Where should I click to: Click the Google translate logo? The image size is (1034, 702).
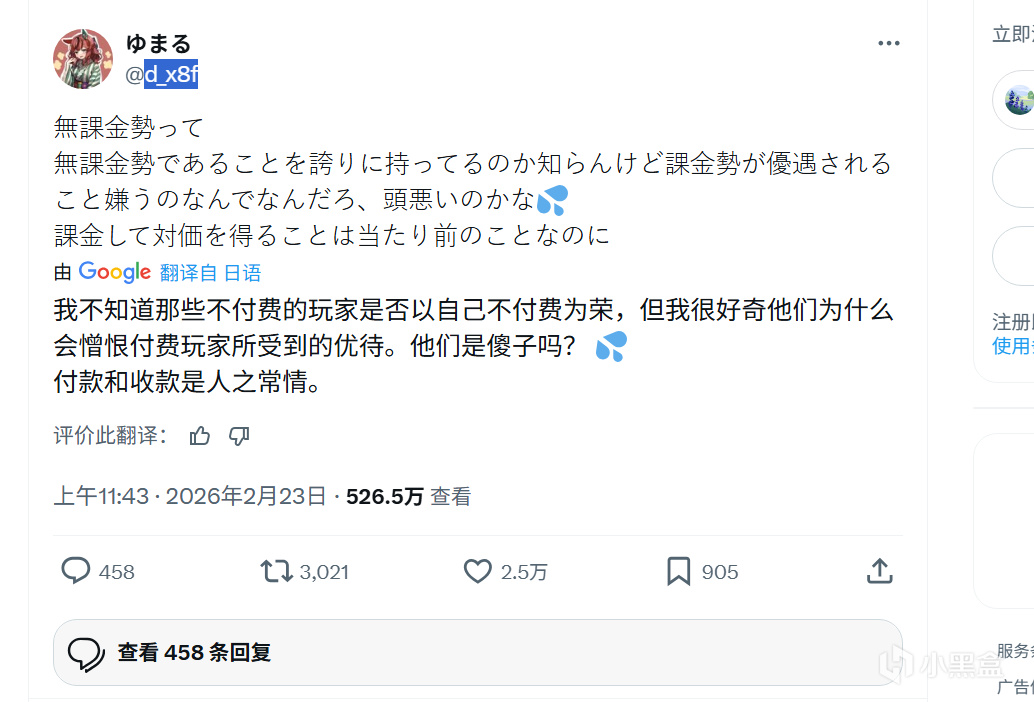coord(115,272)
